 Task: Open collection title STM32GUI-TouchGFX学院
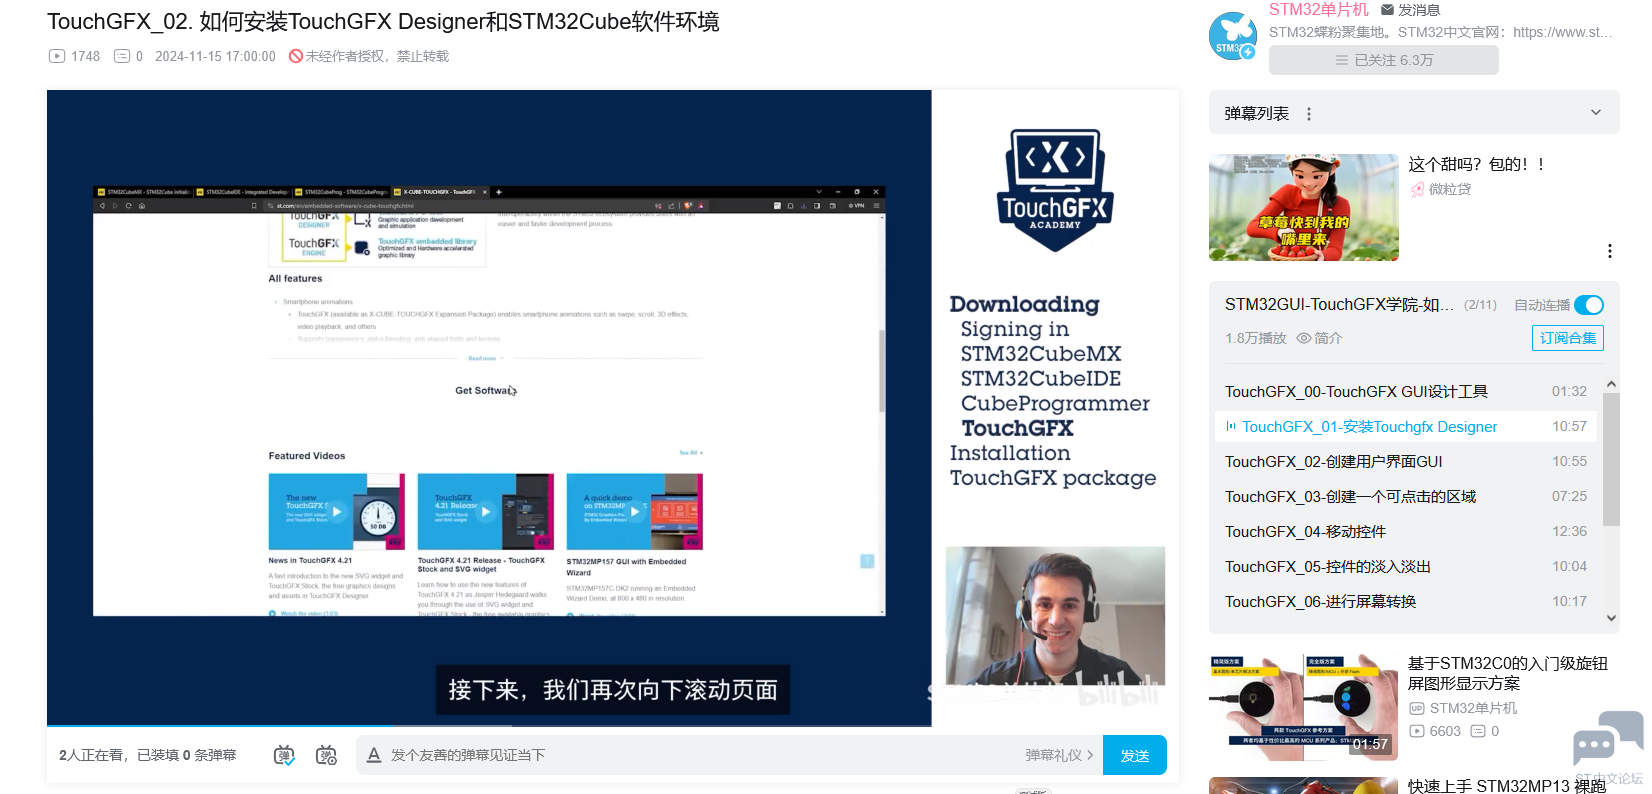[x=1339, y=305]
